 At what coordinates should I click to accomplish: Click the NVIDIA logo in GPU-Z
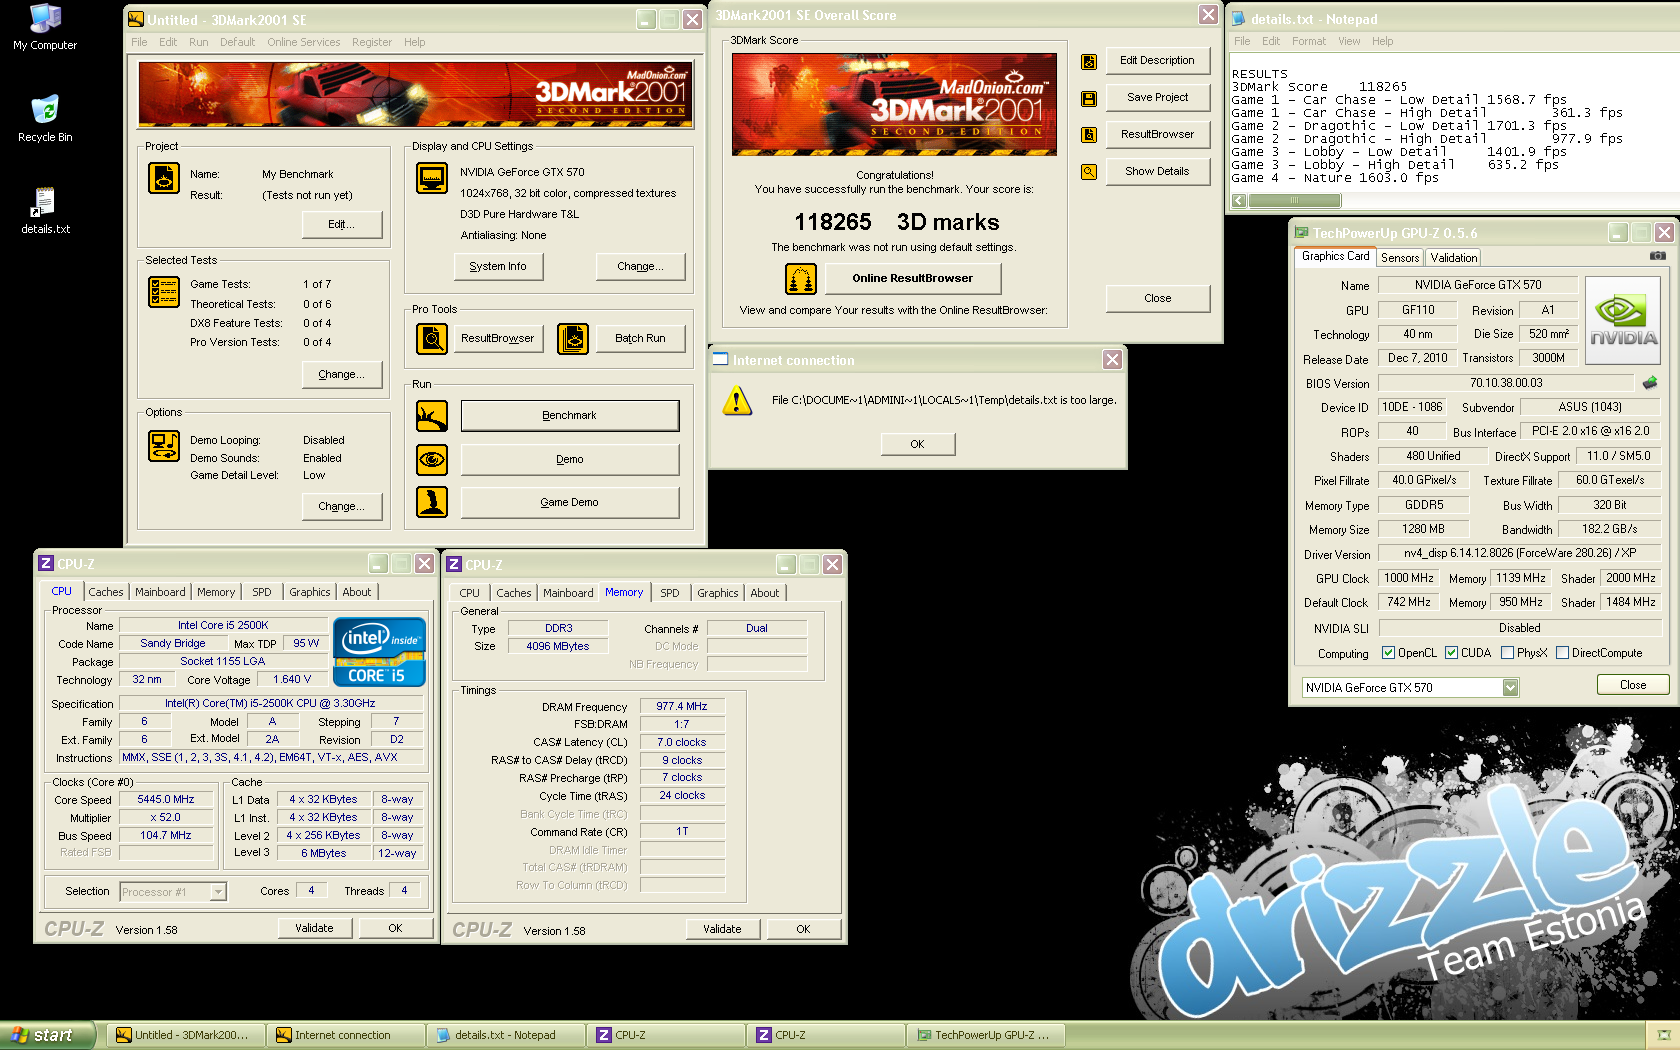(x=1623, y=320)
